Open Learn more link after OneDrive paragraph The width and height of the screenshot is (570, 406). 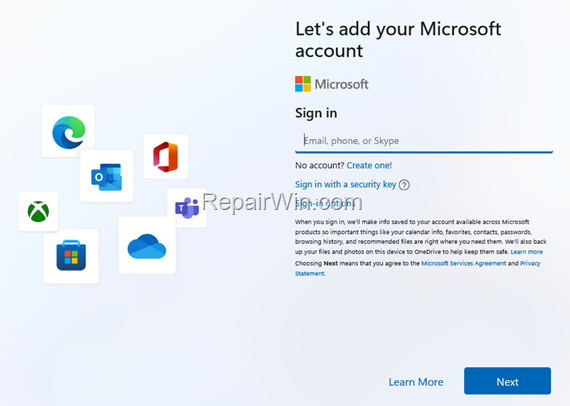(526, 252)
